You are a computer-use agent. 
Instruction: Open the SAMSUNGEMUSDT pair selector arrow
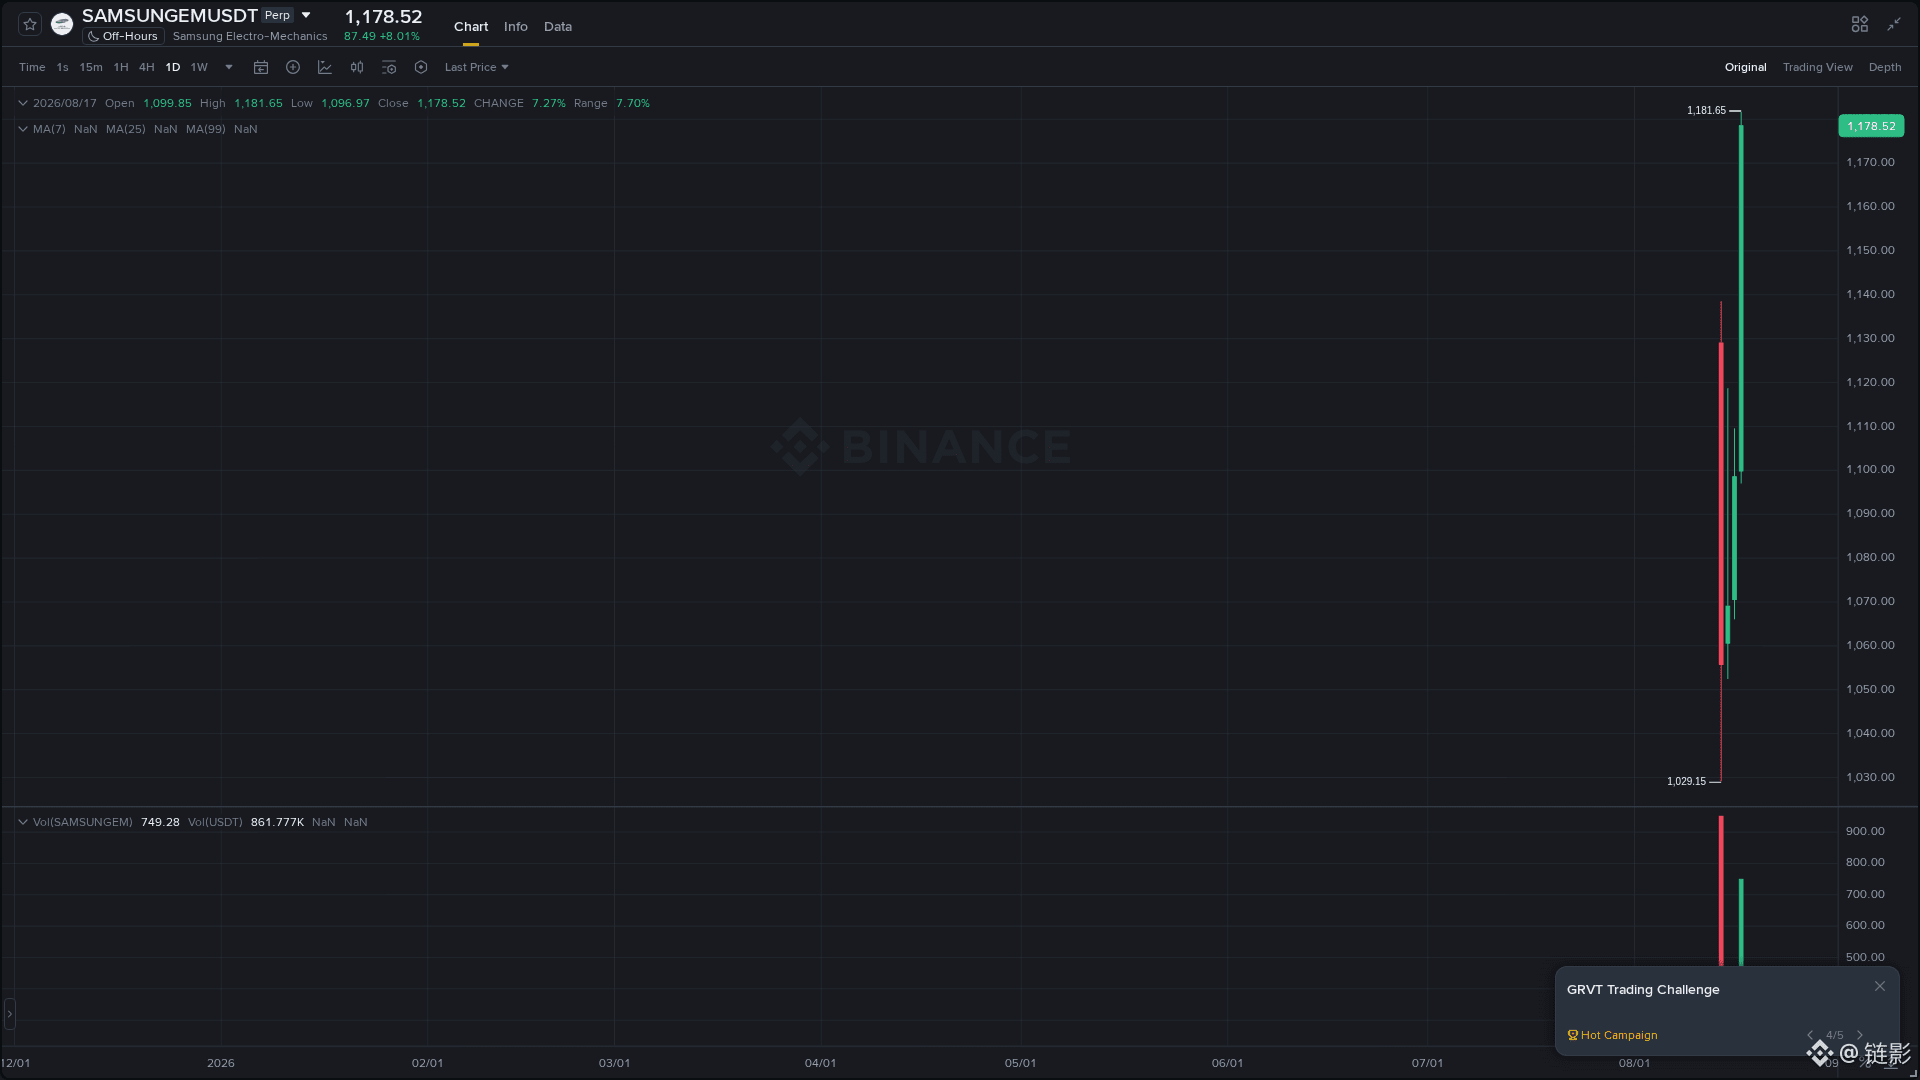(306, 15)
